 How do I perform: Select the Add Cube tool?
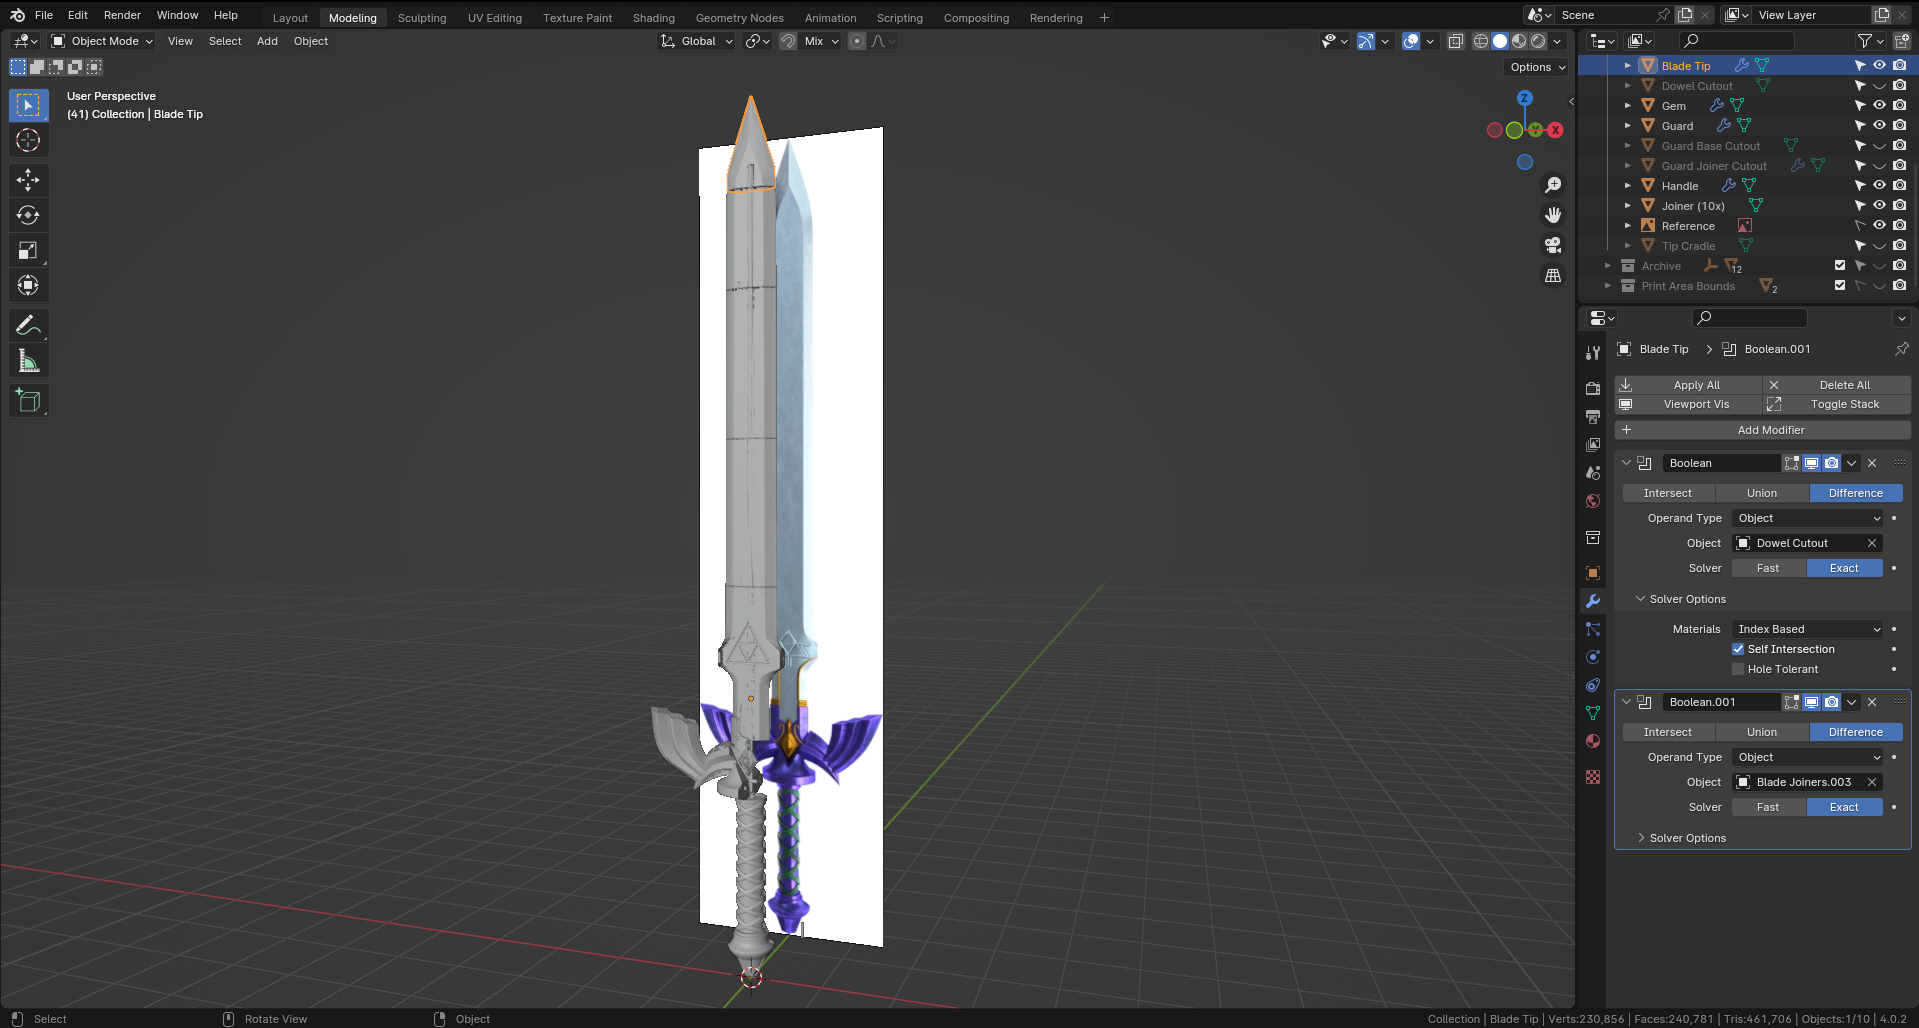pyautogui.click(x=28, y=400)
